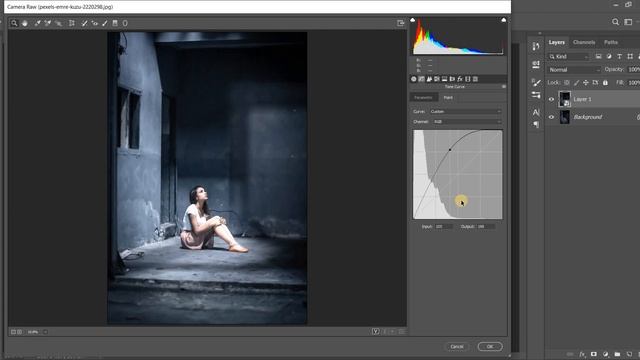
Task: Open the Brush Settings panel icon
Action: pos(536,82)
